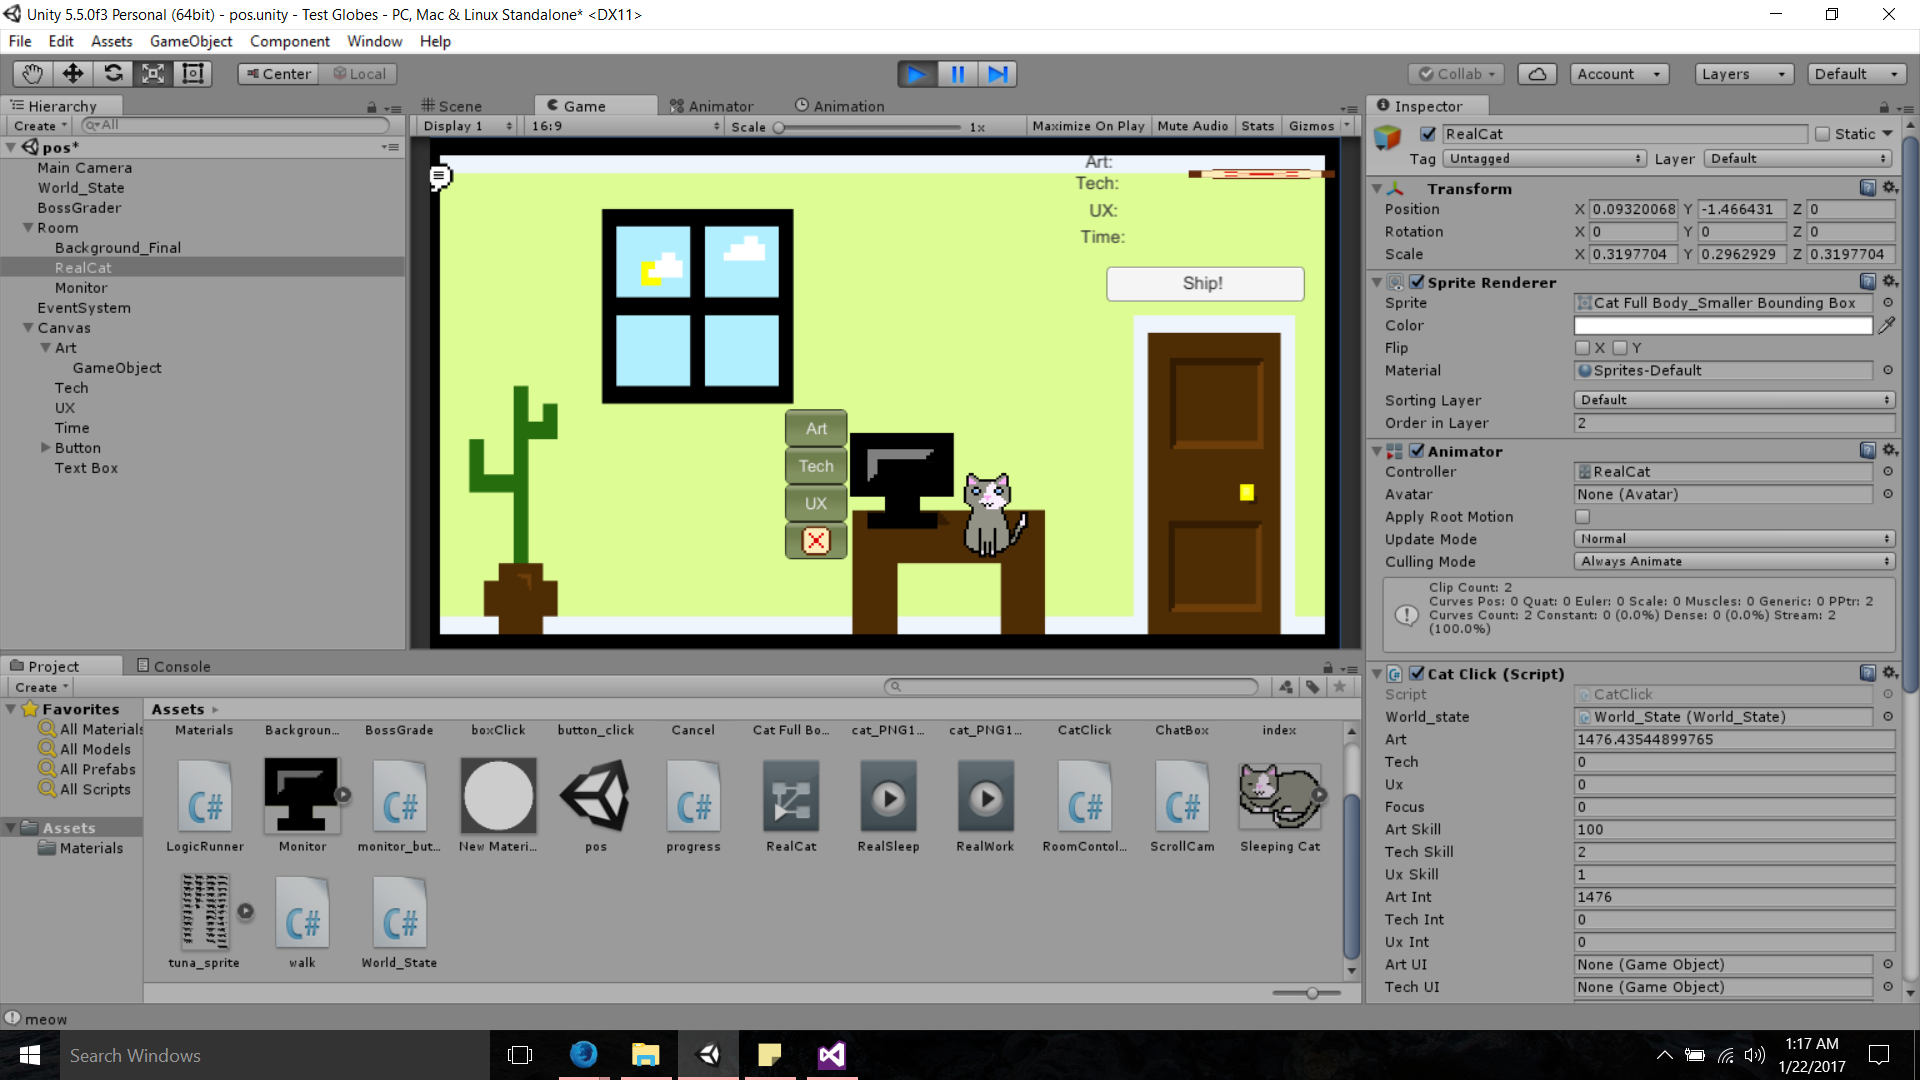Toggle the Static checkbox for RealCat
This screenshot has height=1080, width=1920.
[x=1822, y=134]
